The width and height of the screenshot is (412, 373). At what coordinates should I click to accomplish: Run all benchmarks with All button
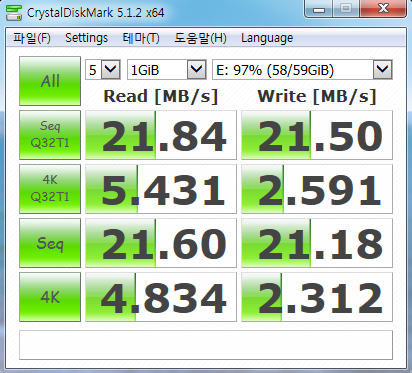(x=50, y=81)
